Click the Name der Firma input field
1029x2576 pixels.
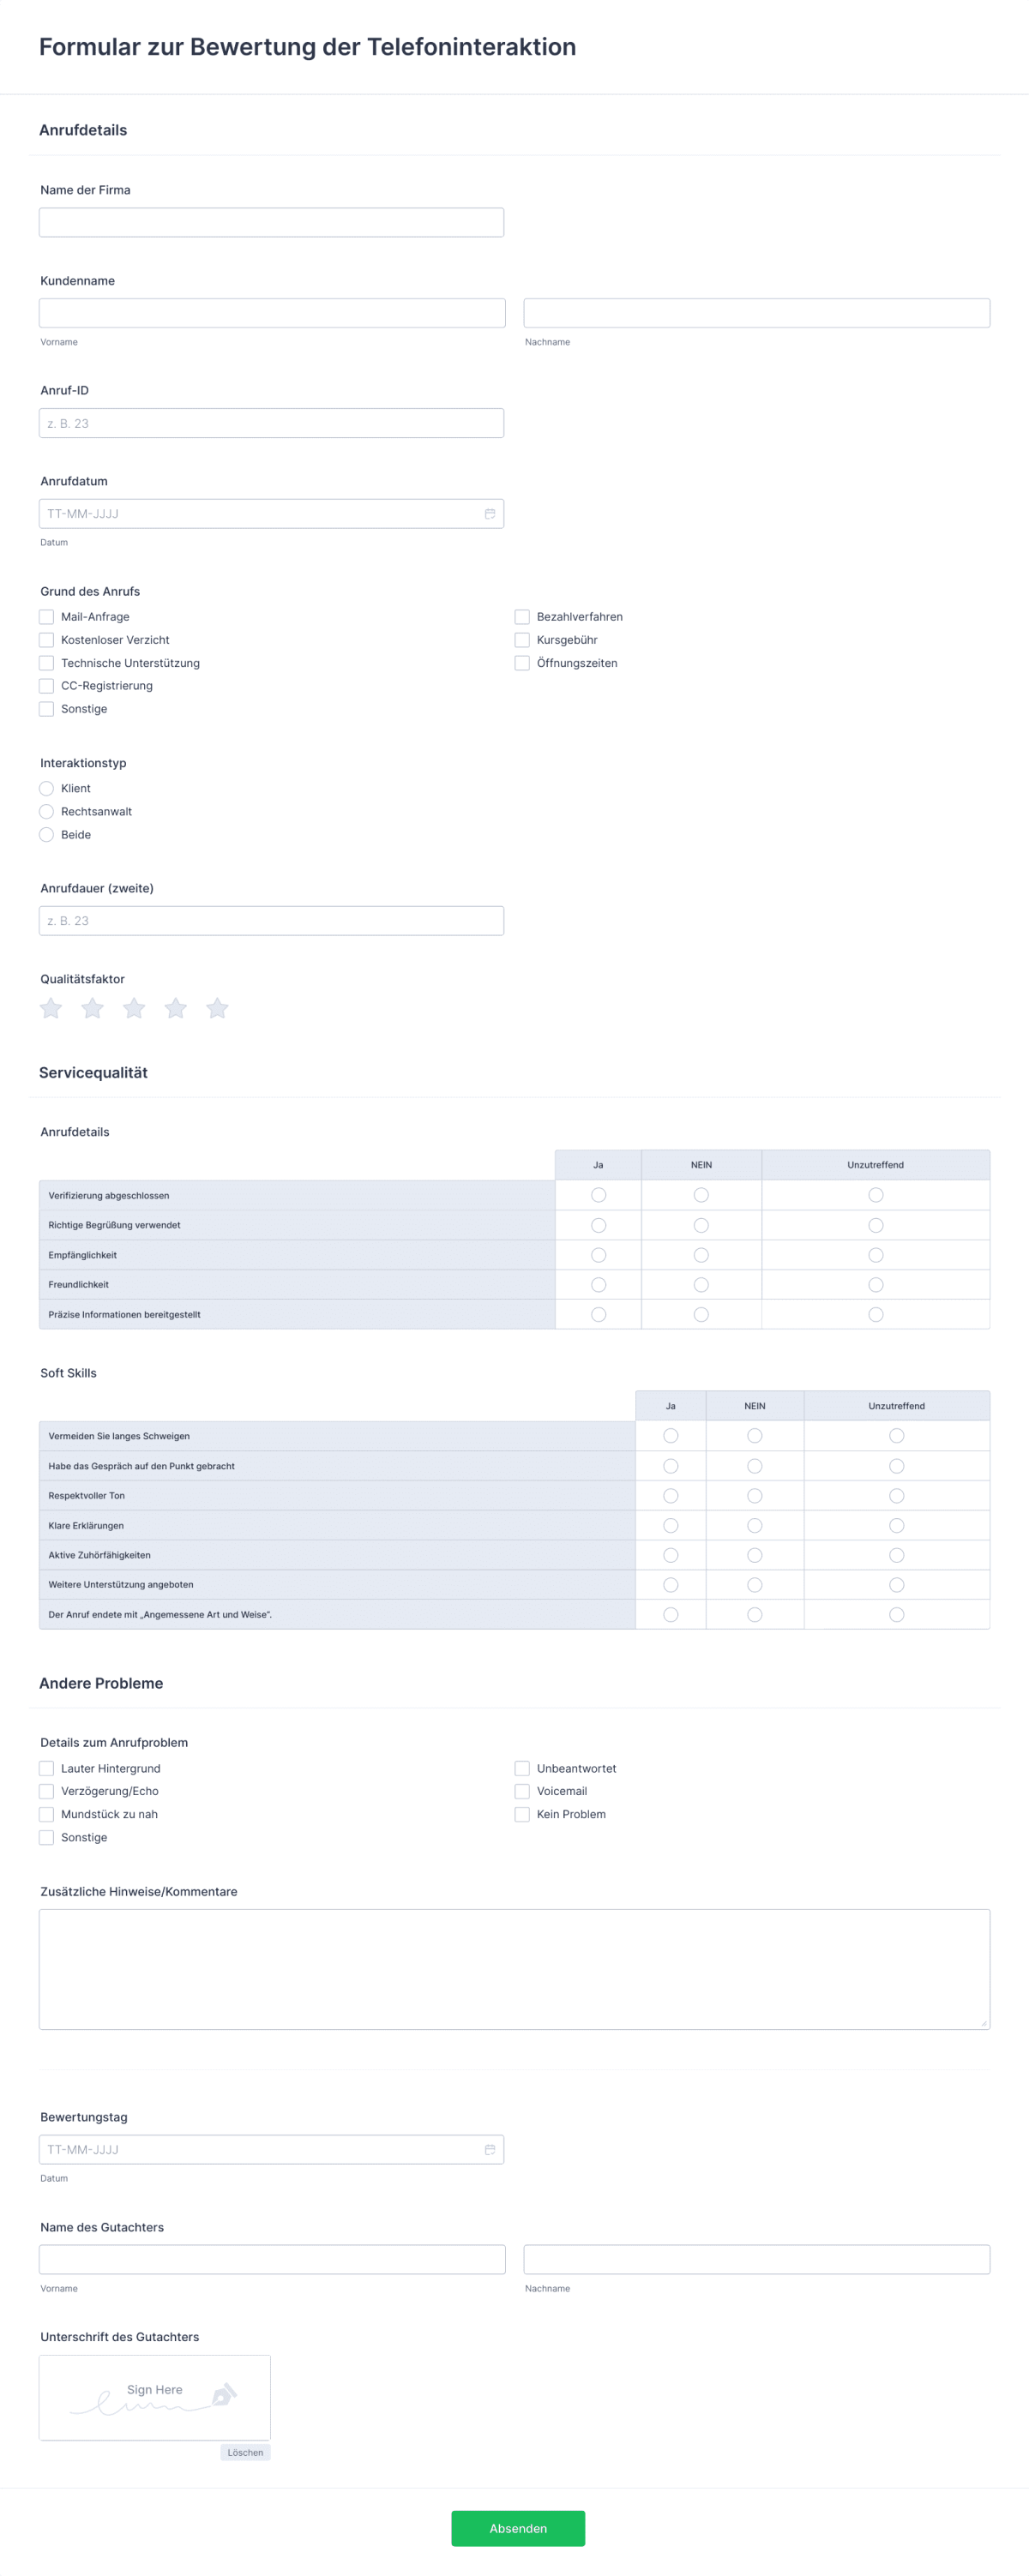[270, 221]
